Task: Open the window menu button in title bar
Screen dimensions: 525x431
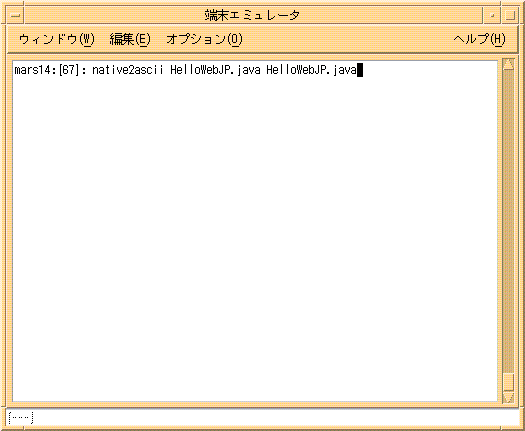Action: (x=15, y=15)
